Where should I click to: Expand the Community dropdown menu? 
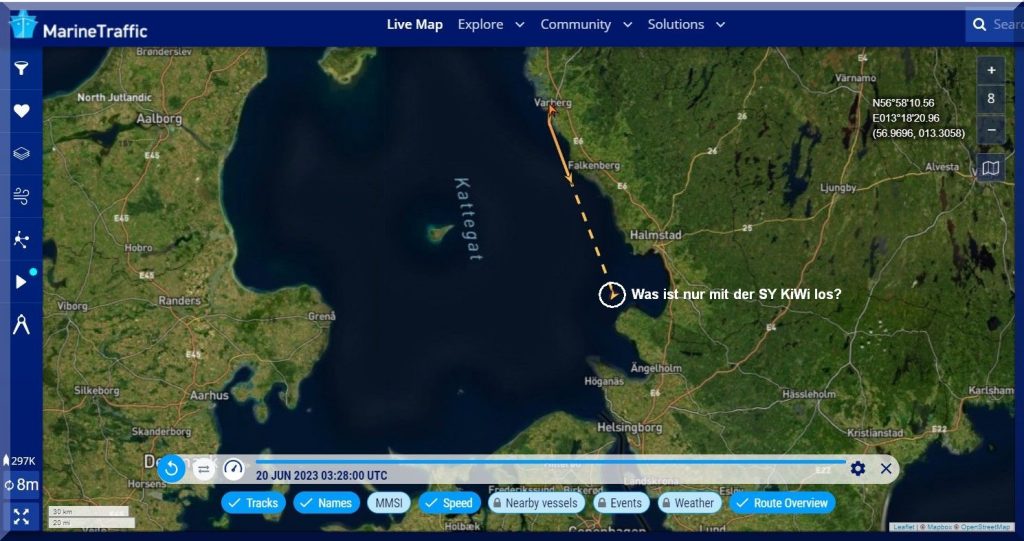(x=586, y=24)
